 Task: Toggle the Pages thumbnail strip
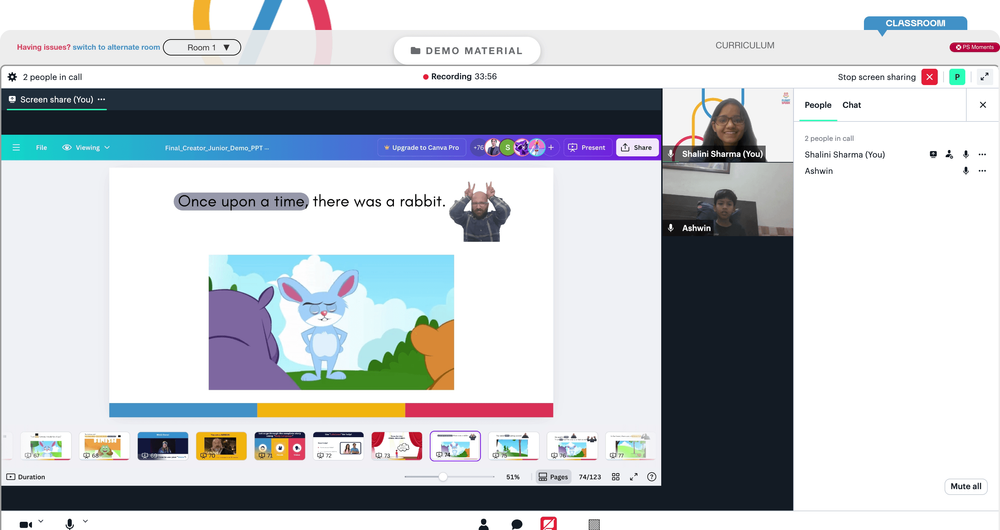(552, 476)
